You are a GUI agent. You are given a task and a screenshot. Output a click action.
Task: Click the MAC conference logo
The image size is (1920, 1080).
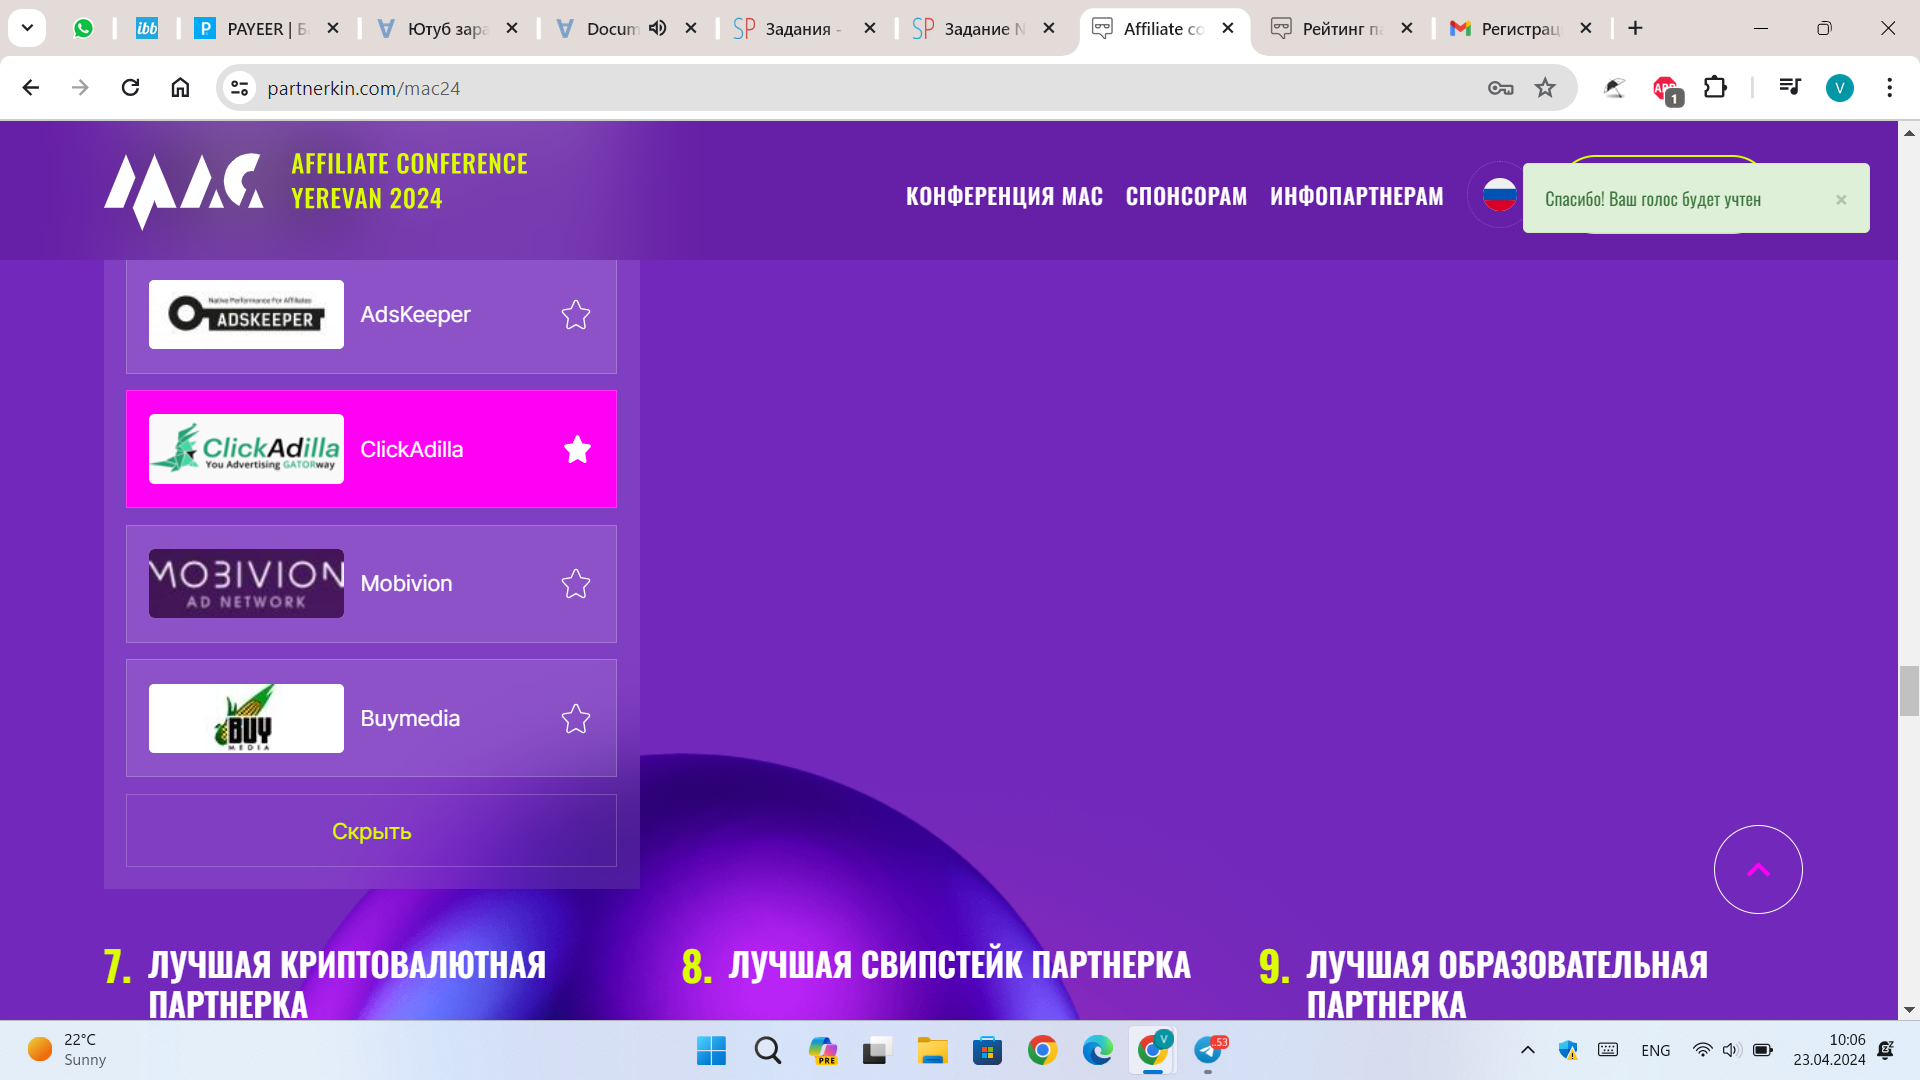pyautogui.click(x=184, y=187)
